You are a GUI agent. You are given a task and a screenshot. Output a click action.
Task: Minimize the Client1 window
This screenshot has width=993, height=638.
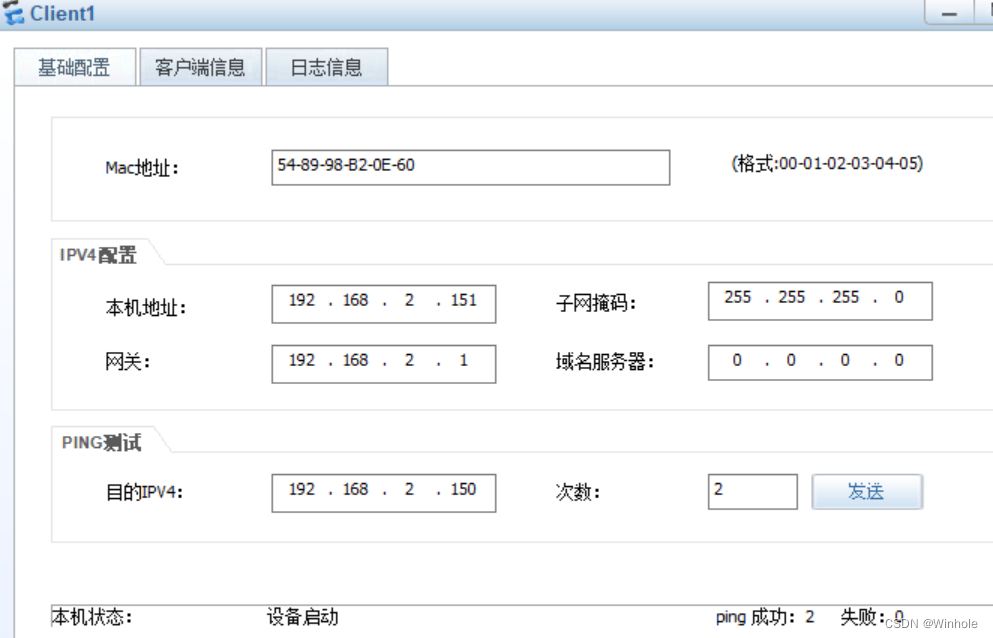(x=947, y=14)
